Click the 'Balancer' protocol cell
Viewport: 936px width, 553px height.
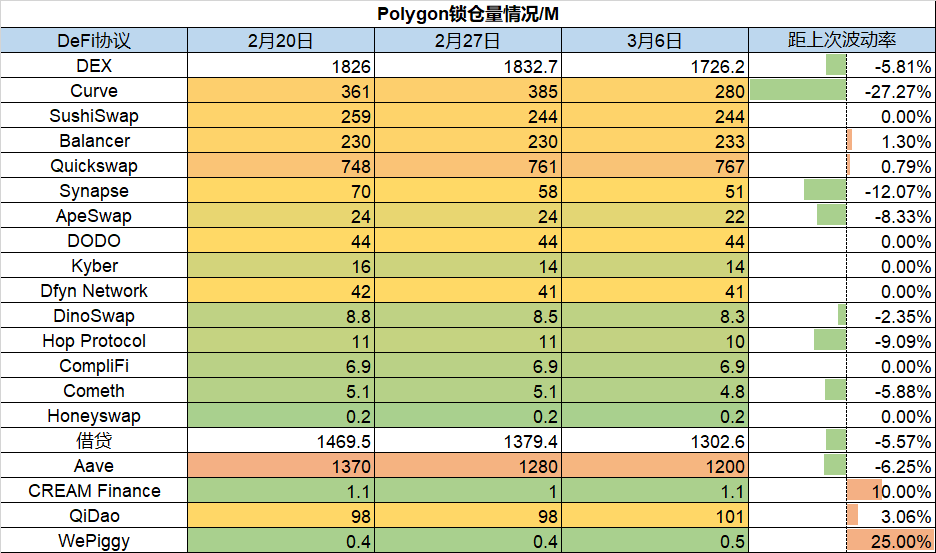click(x=94, y=140)
